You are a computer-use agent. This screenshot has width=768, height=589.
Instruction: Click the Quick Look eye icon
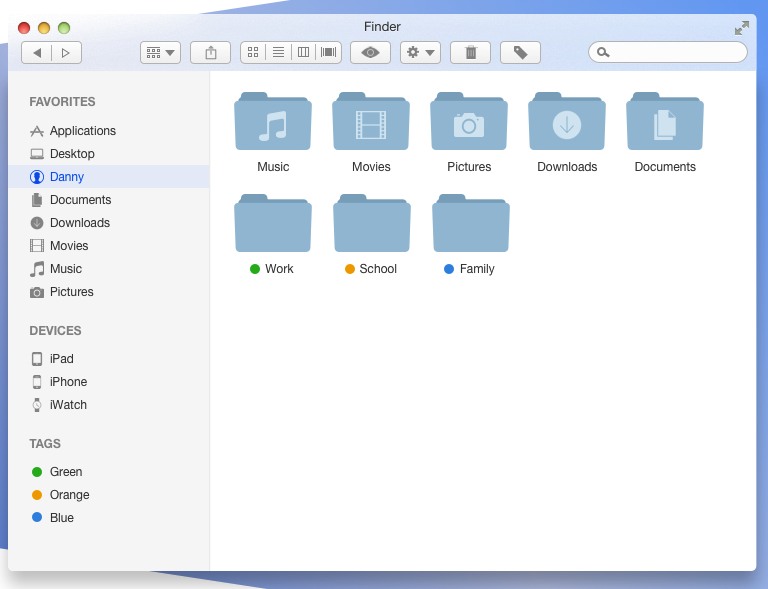(x=370, y=52)
